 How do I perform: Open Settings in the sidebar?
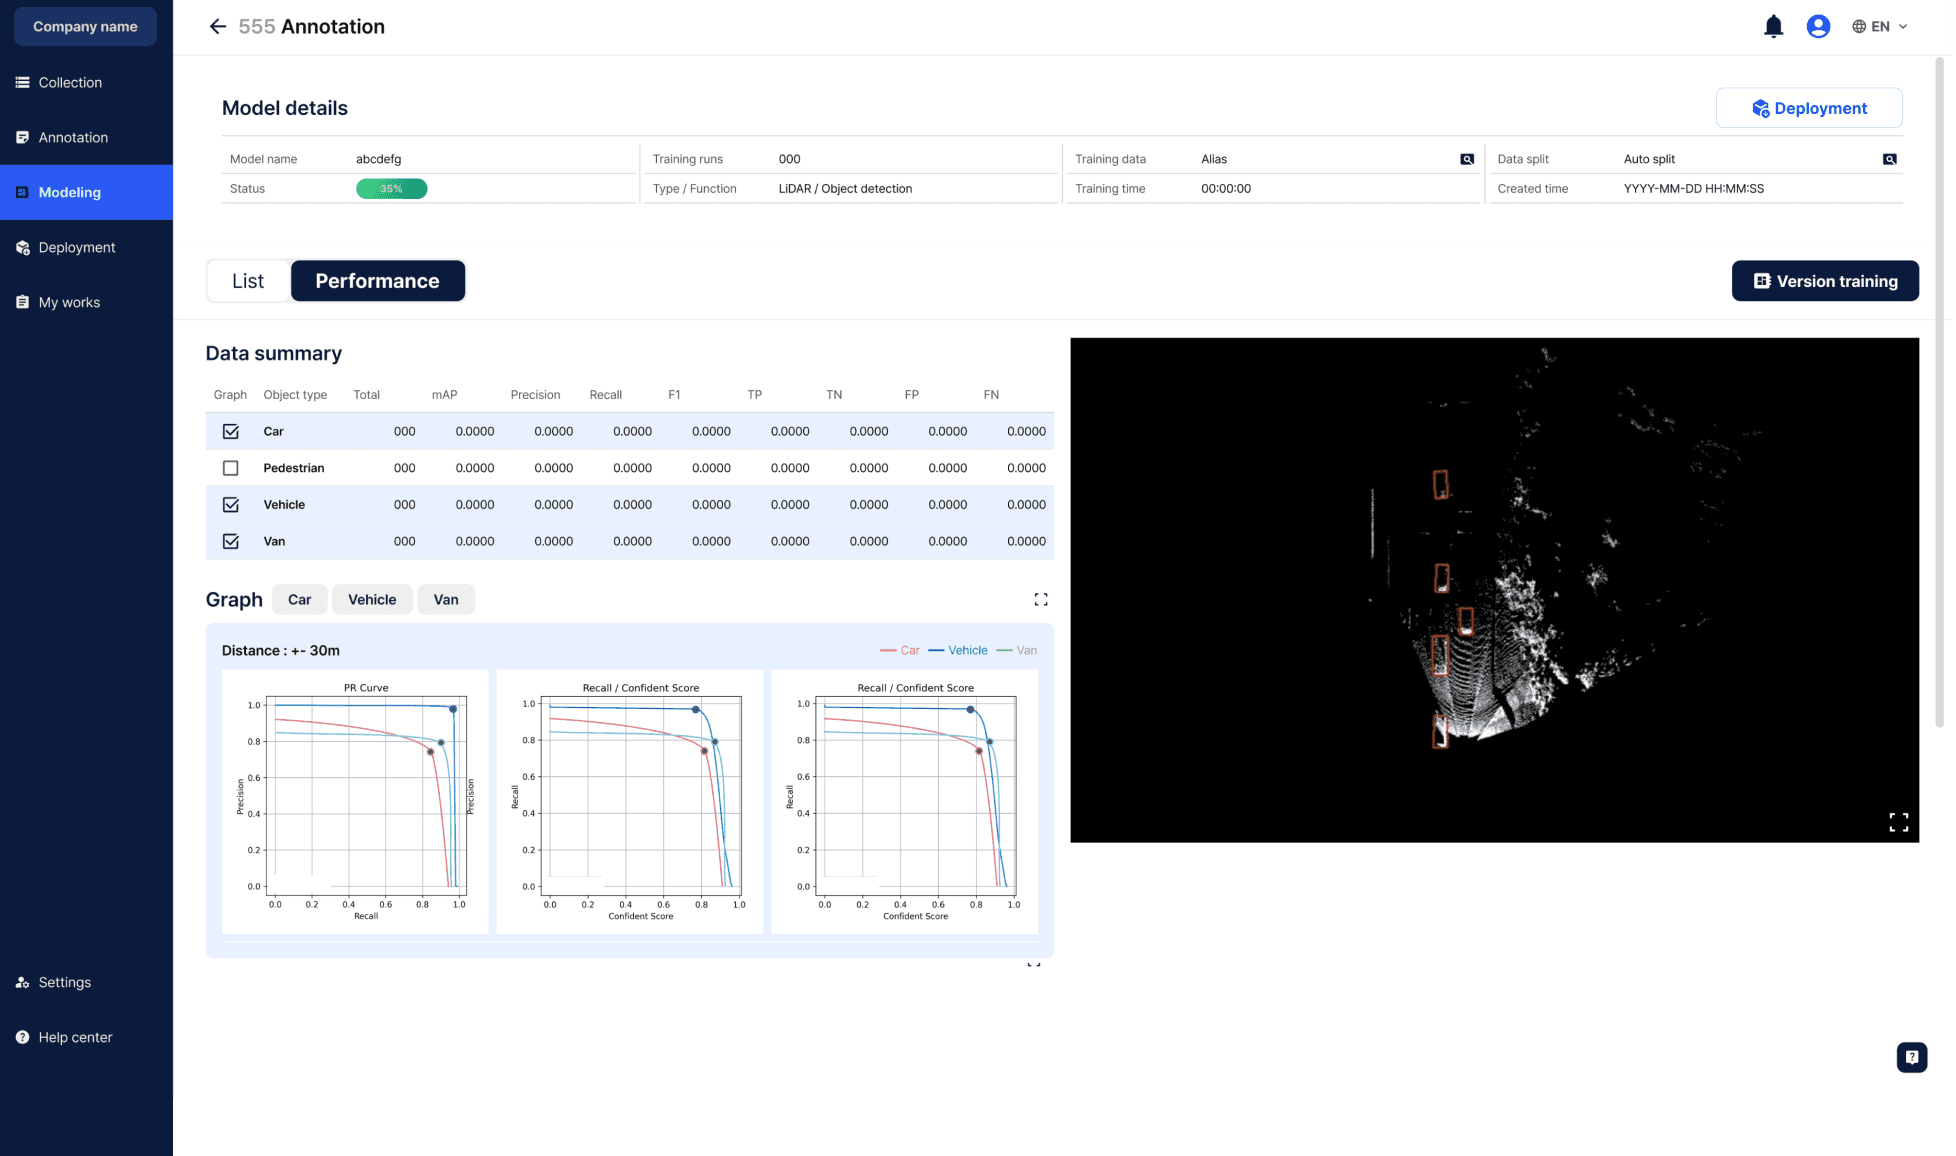click(x=64, y=982)
